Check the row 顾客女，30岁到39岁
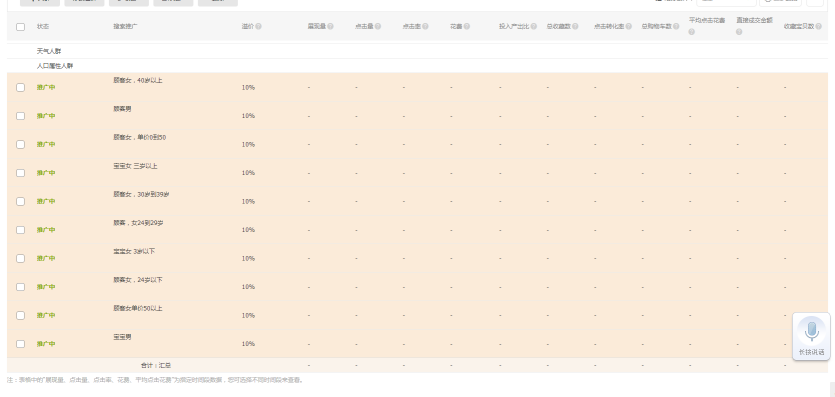The image size is (835, 397). pyautogui.click(x=20, y=201)
